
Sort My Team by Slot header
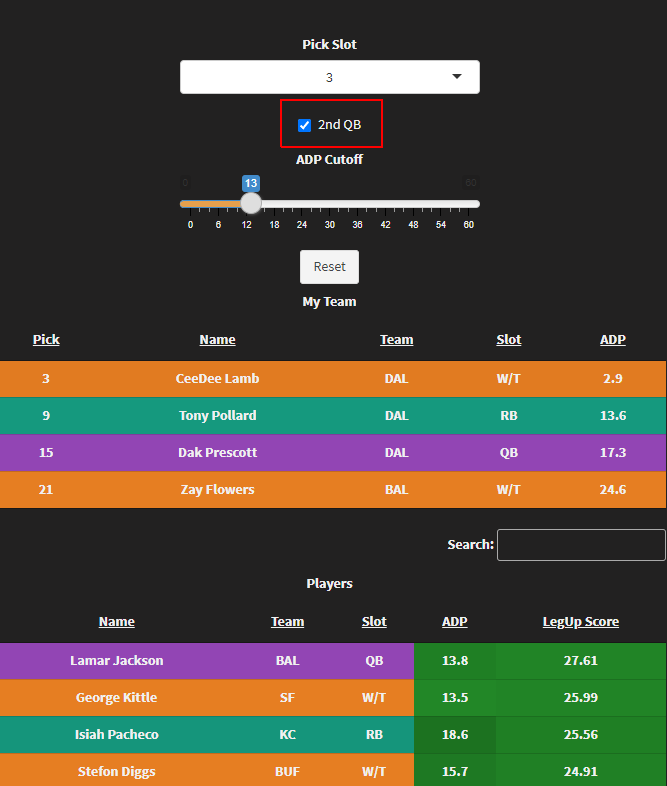[509, 339]
